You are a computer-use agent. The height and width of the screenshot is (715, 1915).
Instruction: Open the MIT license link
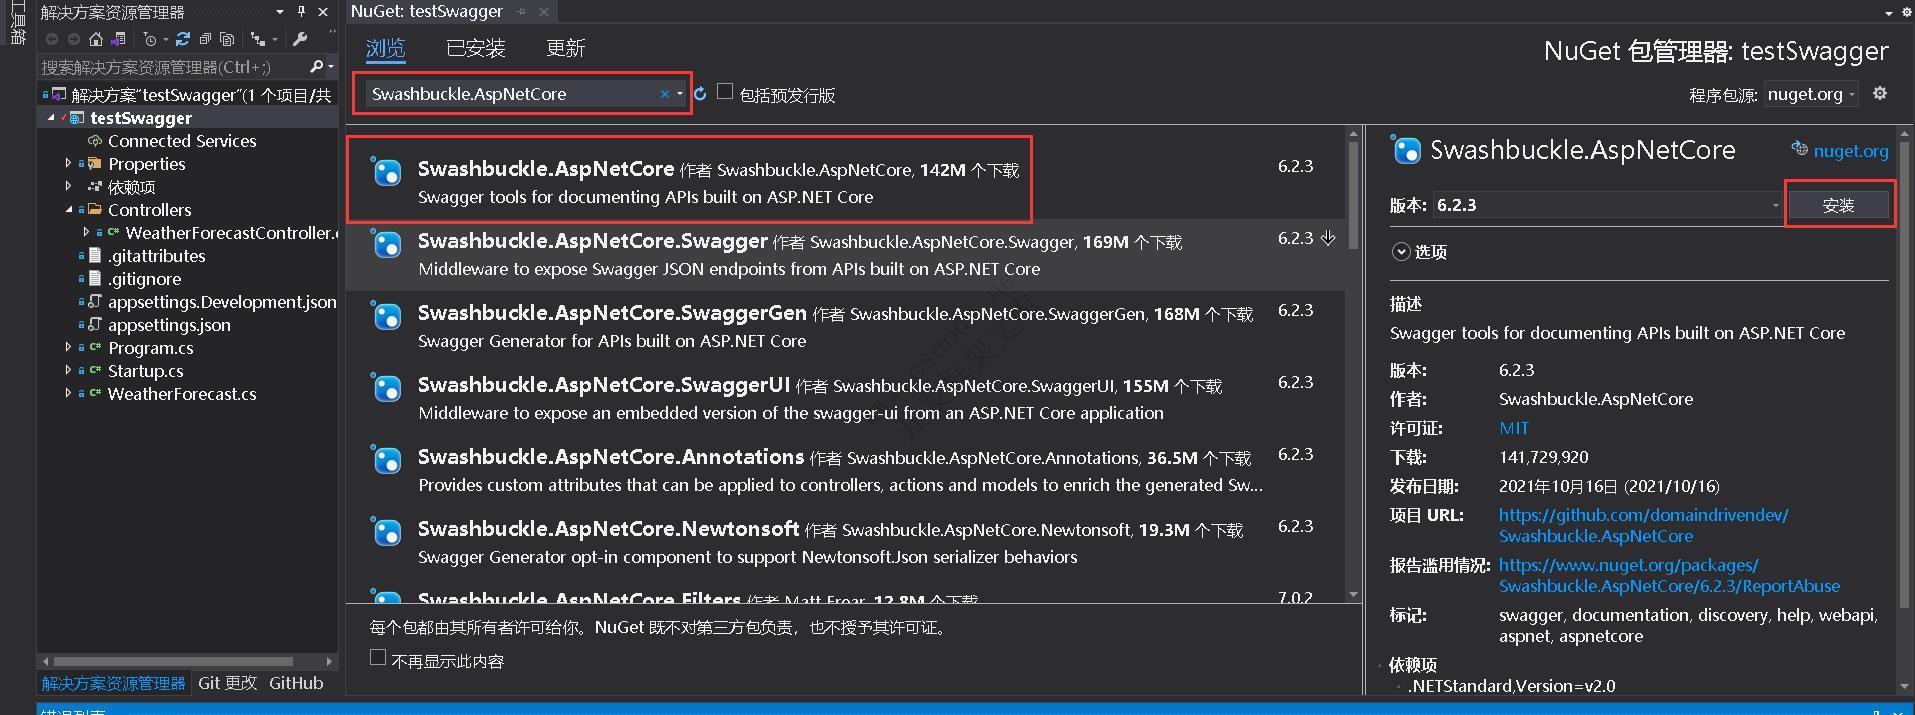1513,428
